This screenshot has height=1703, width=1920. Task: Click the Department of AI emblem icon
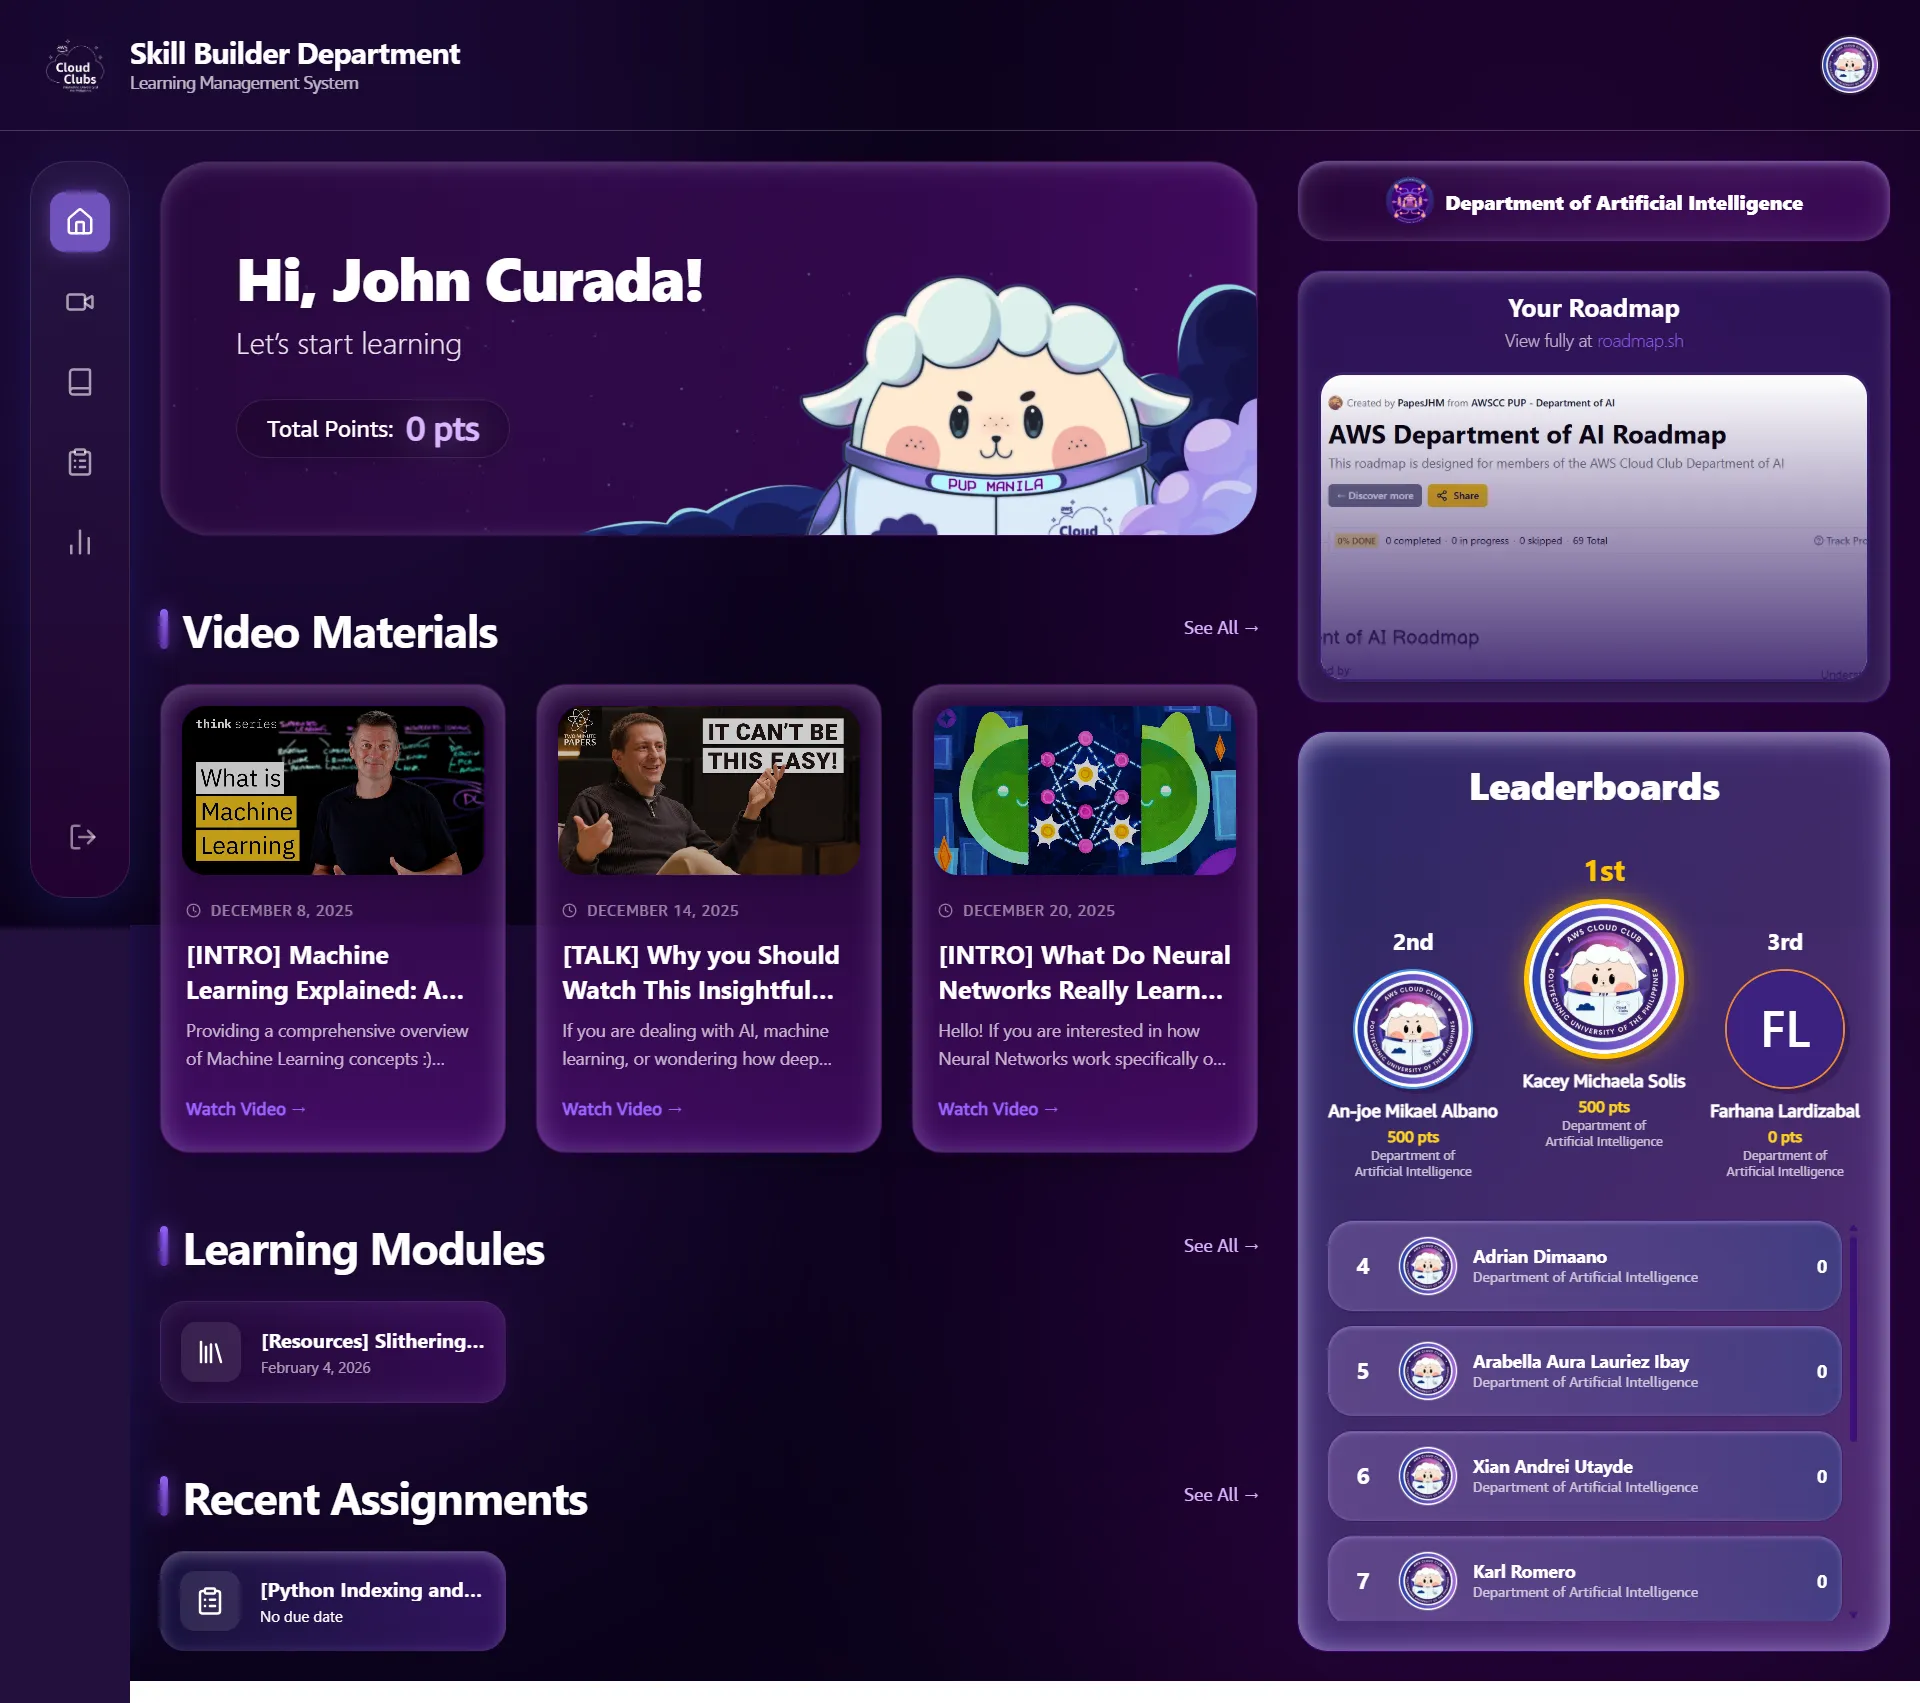pyautogui.click(x=1409, y=202)
